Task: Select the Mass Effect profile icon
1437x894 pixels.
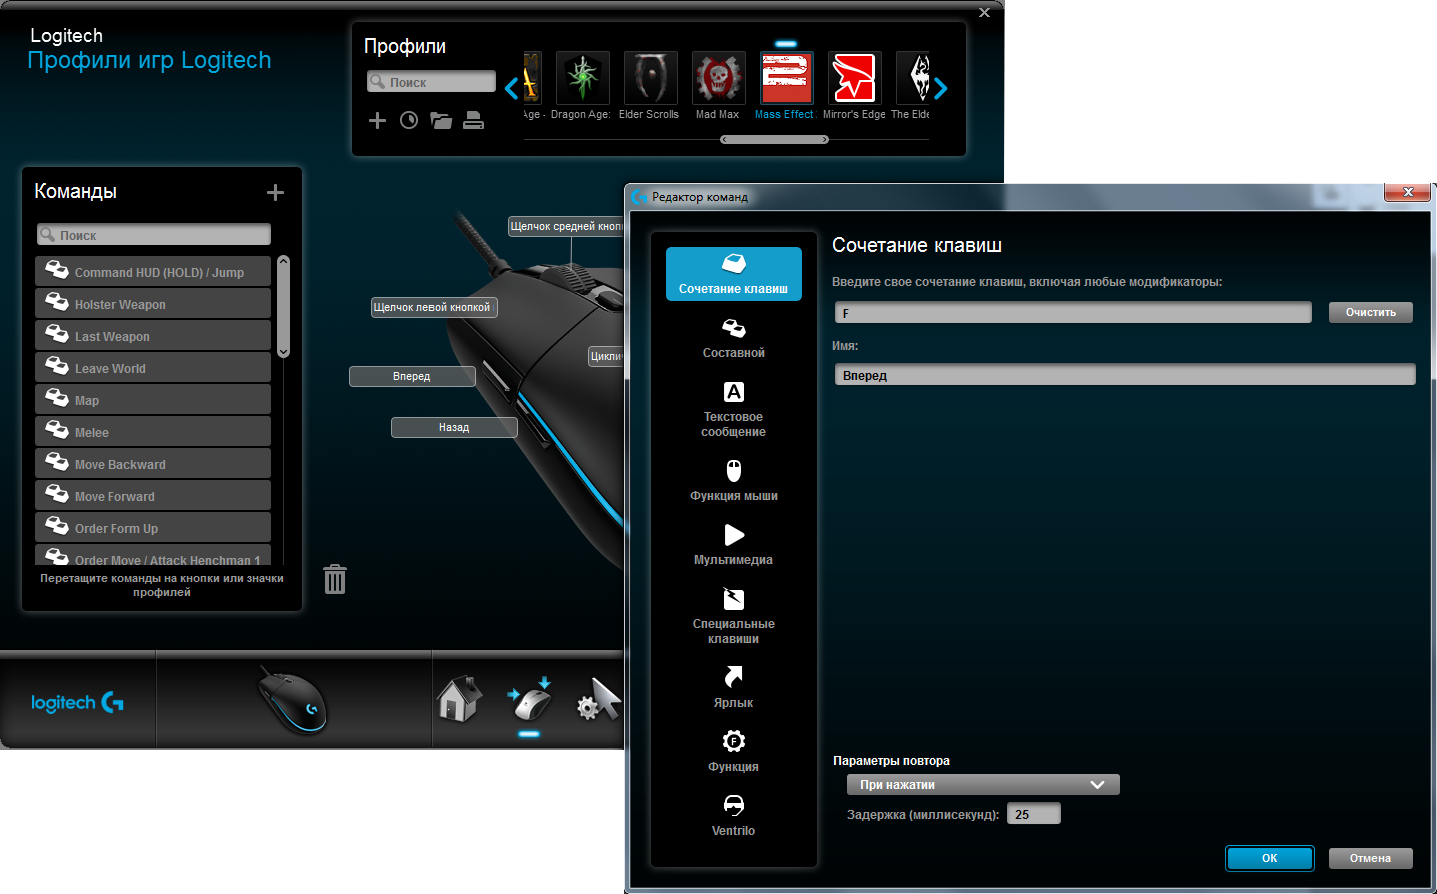Action: 786,78
